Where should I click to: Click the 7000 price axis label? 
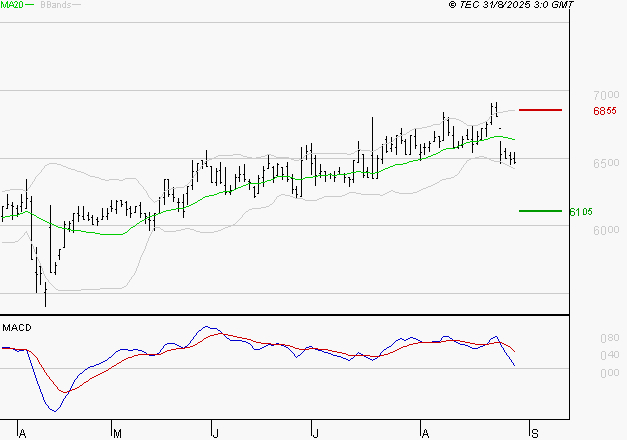point(606,95)
